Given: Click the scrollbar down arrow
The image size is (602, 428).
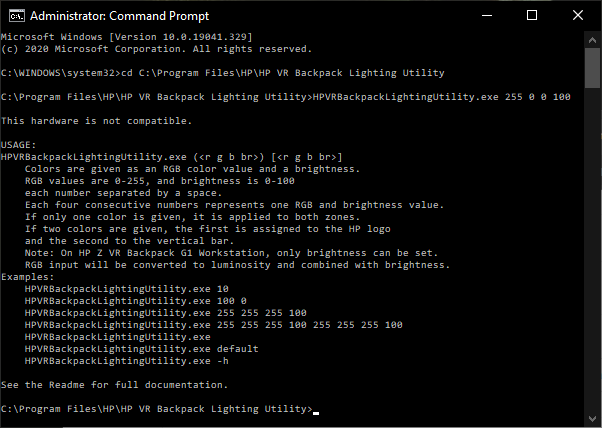Looking at the screenshot, I should click(593, 419).
